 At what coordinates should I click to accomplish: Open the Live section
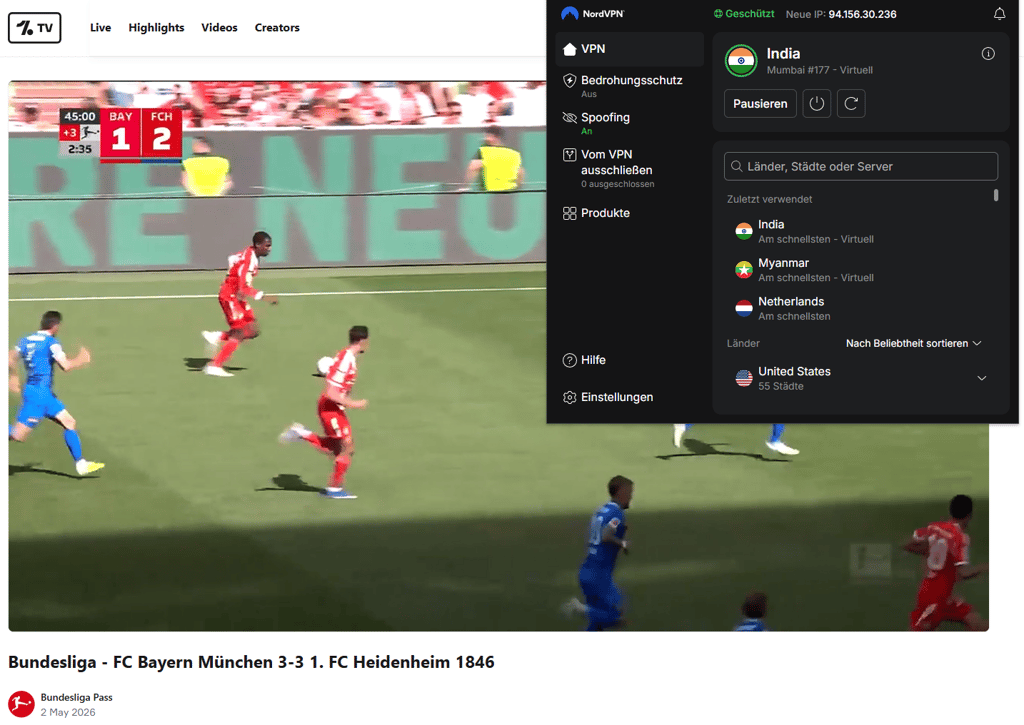[101, 27]
